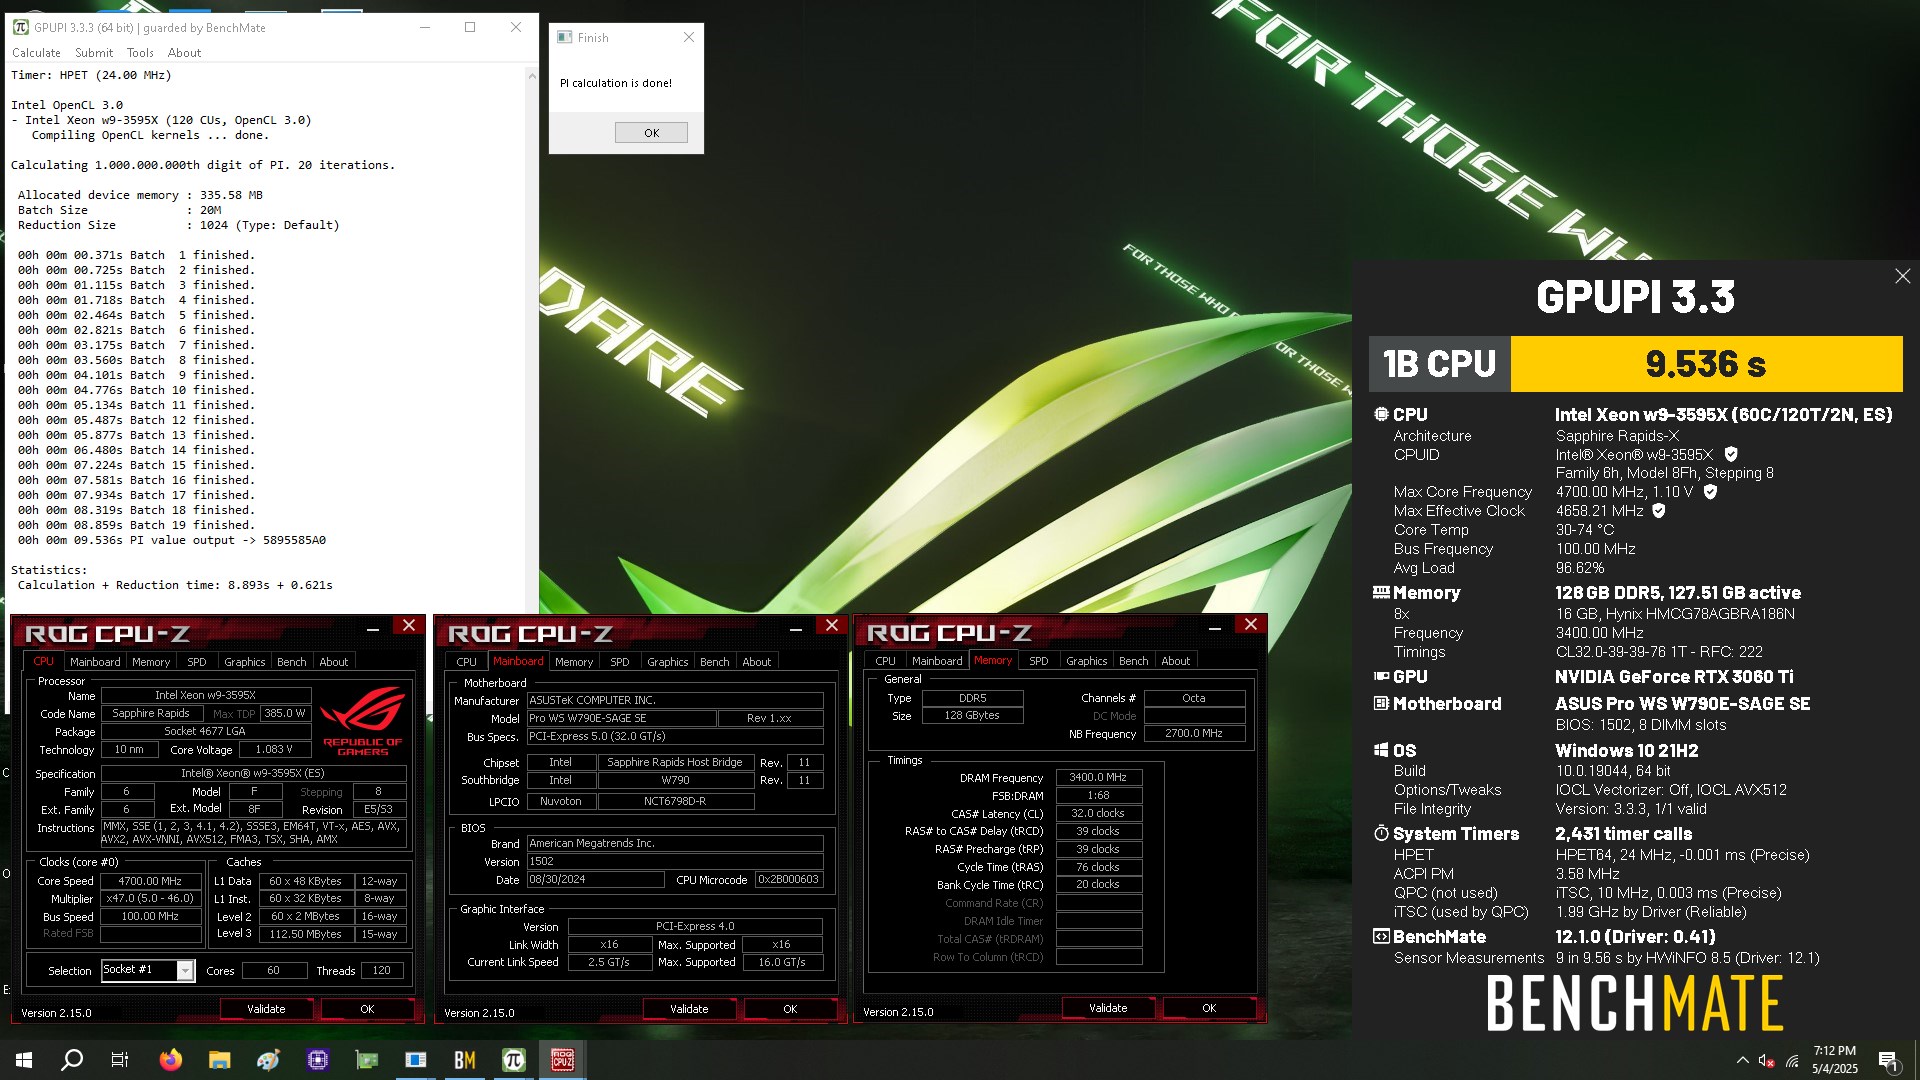The height and width of the screenshot is (1080, 1920).
Task: Click the BIOS Version 1502 field
Action: (x=675, y=861)
